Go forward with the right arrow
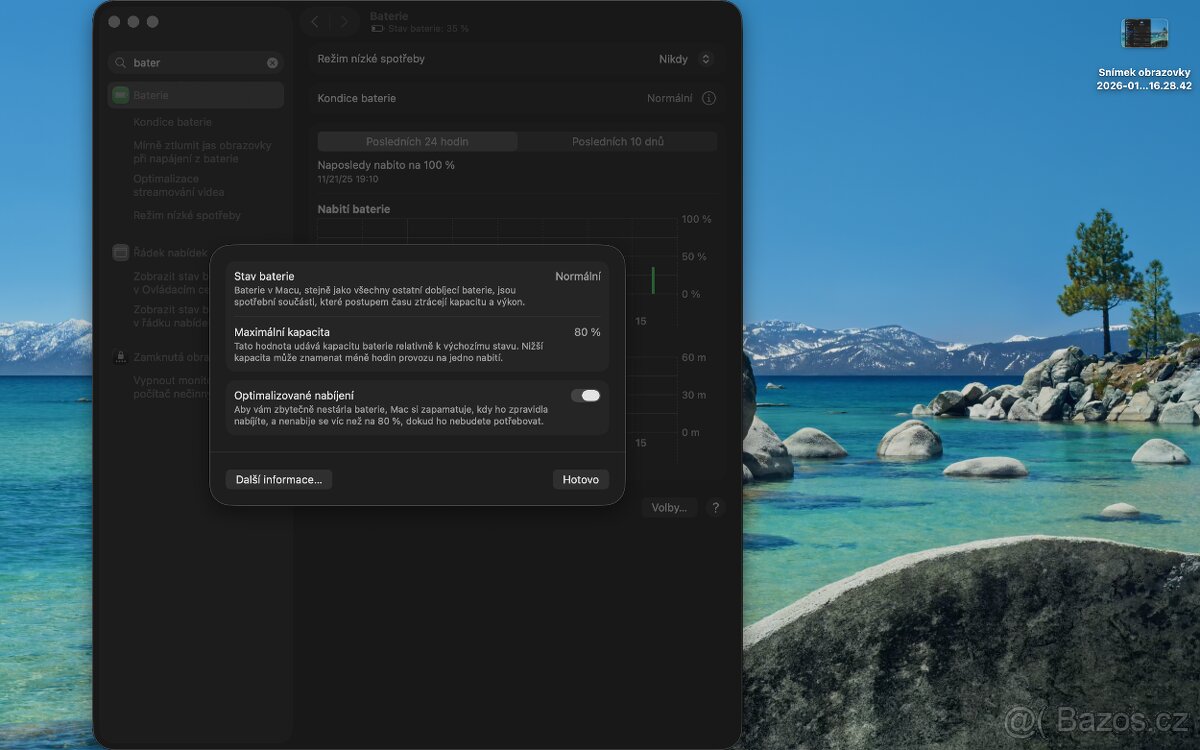 (344, 22)
